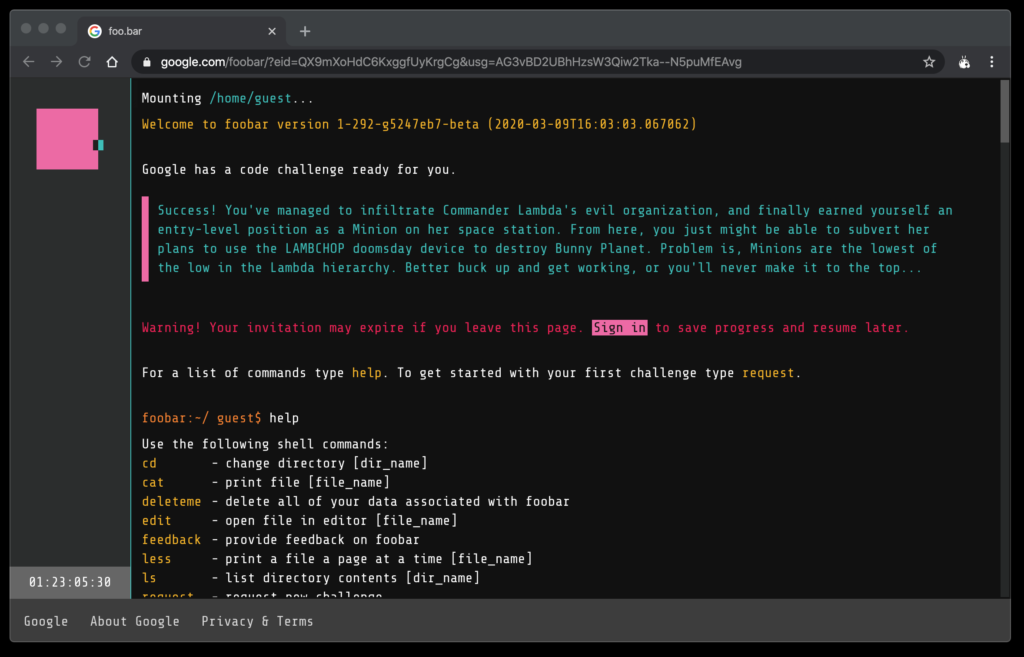Reload the foobar page
Viewport: 1024px width, 657px height.
84,62
